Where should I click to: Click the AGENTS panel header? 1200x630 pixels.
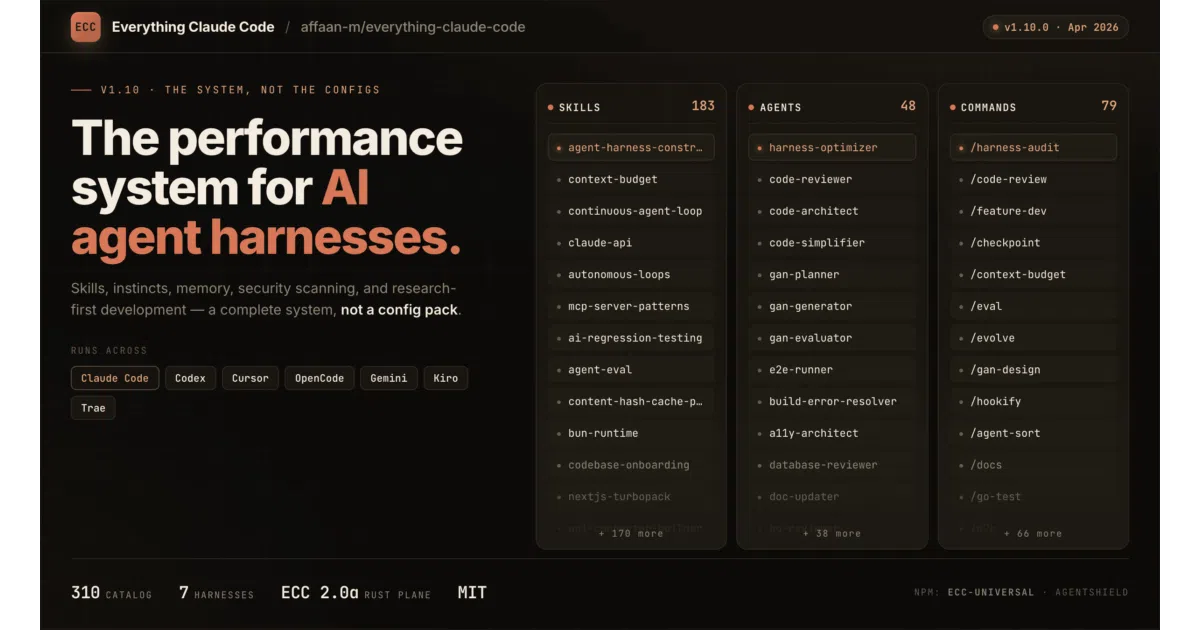pyautogui.click(x=832, y=106)
